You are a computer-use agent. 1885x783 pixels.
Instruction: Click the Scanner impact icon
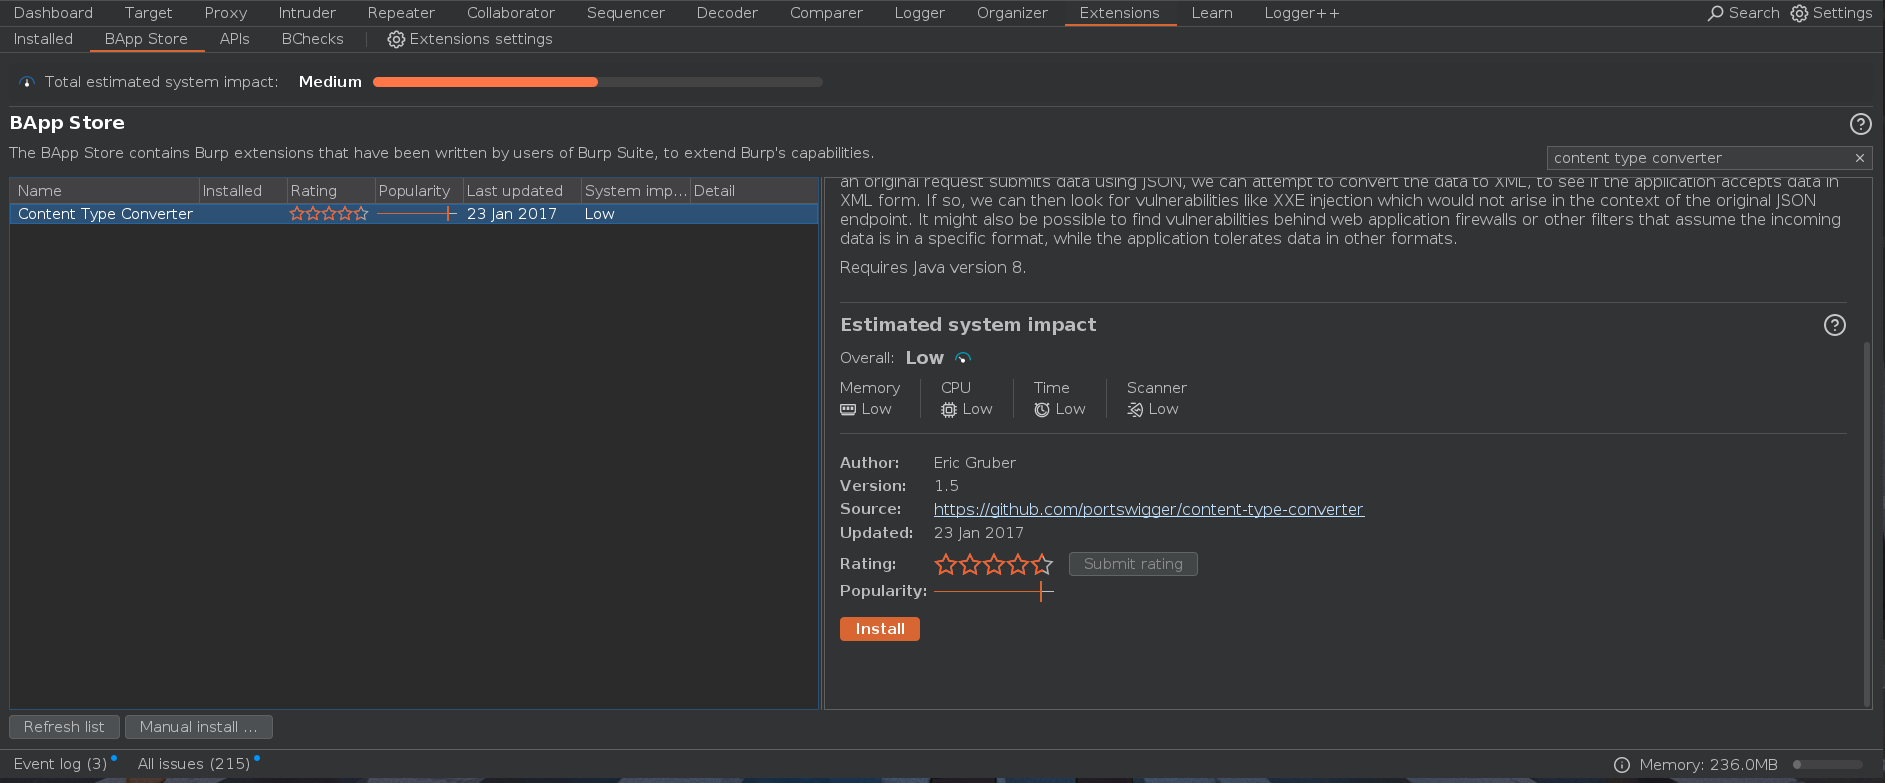click(x=1135, y=409)
